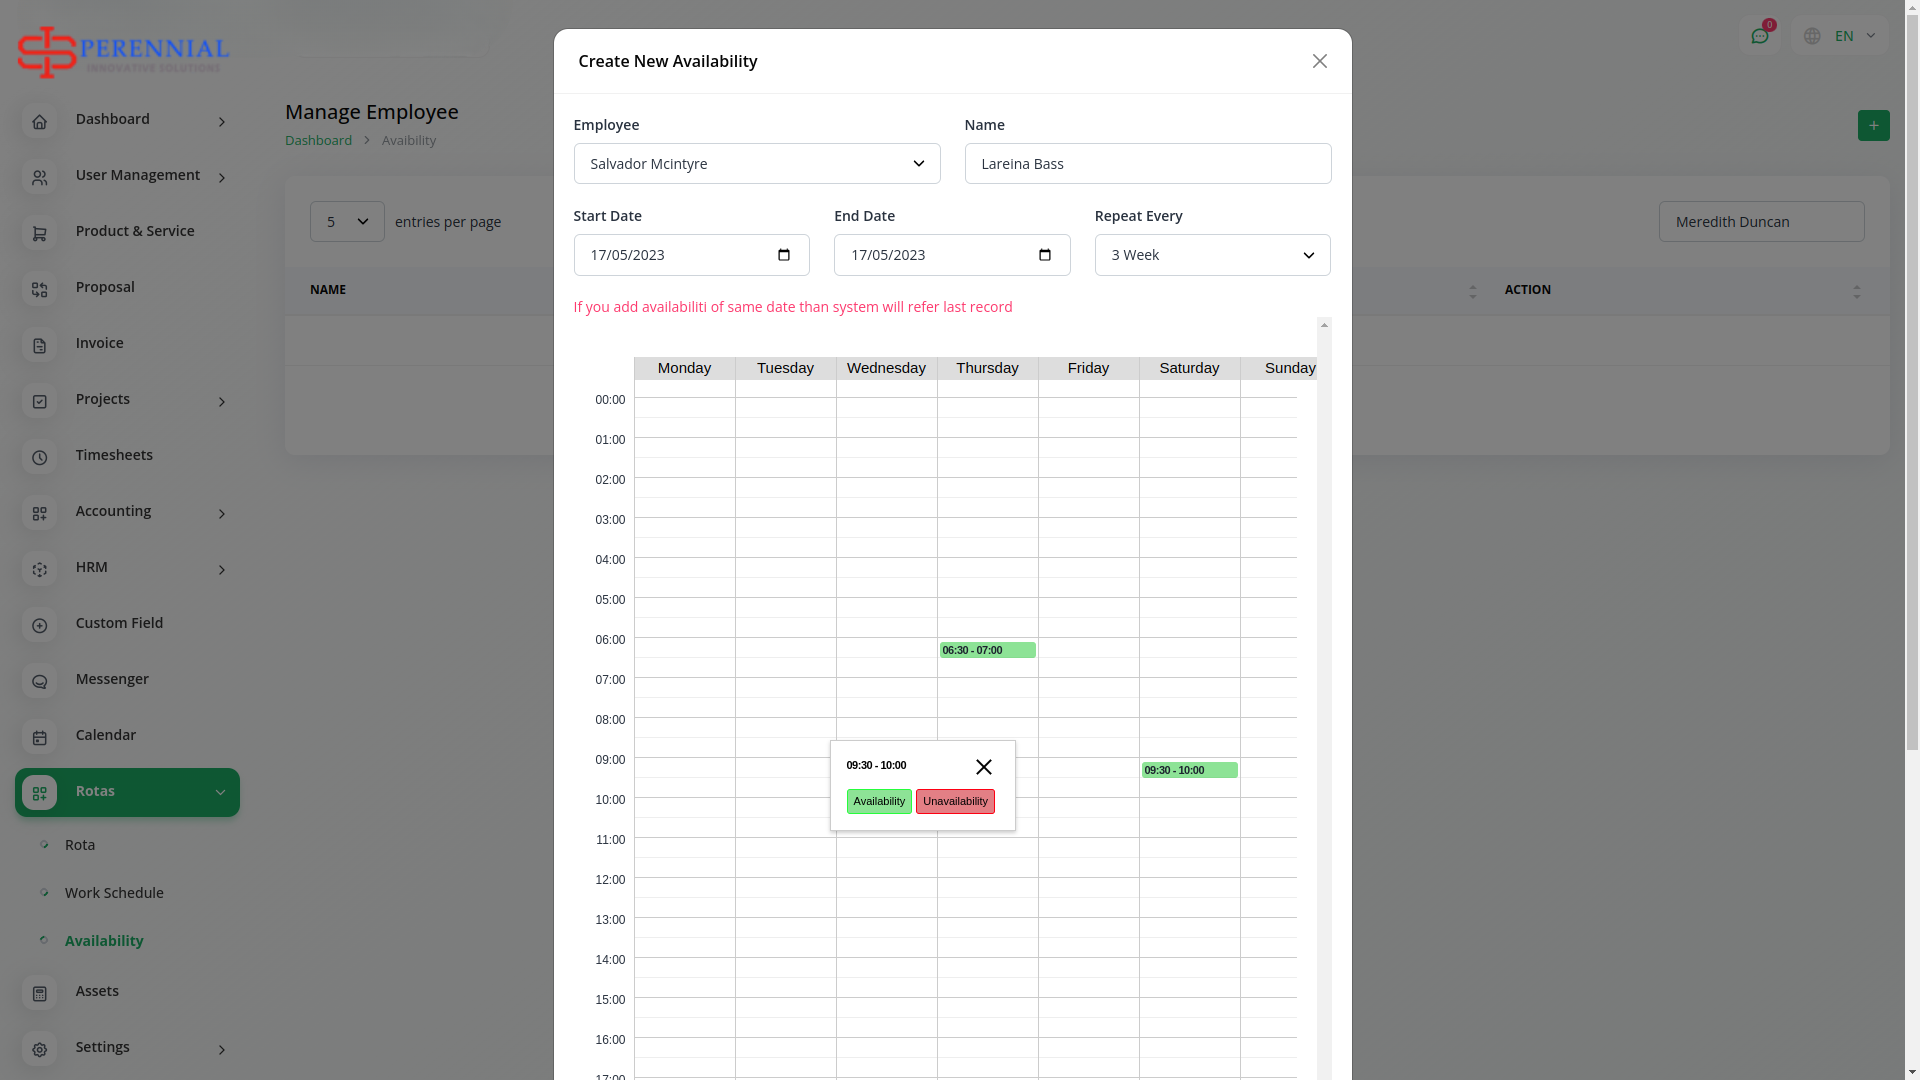Mark slot as Availability
This screenshot has height=1080, width=1920.
tap(879, 801)
